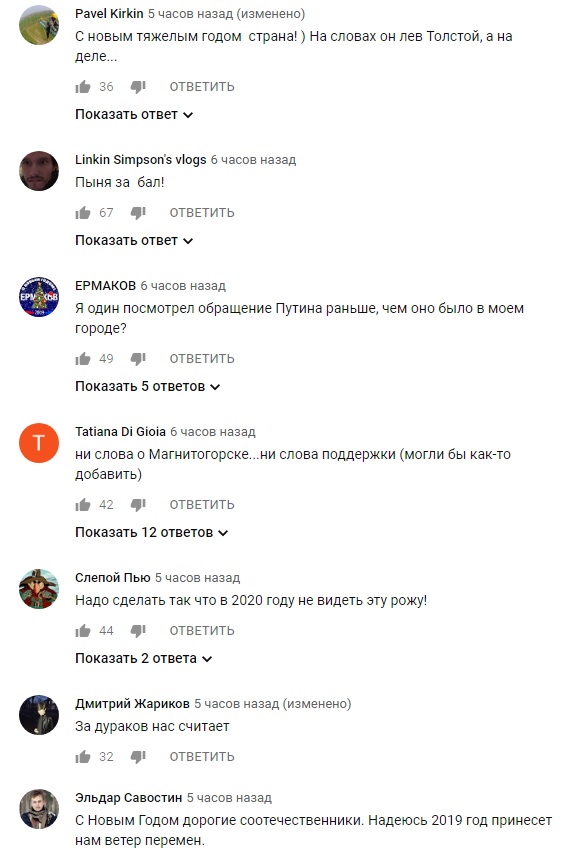Like the ЕРМАКОВ comment with 49 likes

tap(83, 359)
